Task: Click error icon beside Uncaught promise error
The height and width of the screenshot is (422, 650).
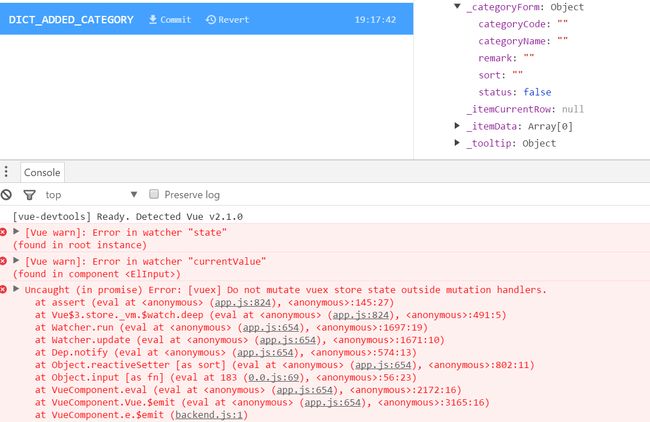Action: pyautogui.click(x=3, y=289)
